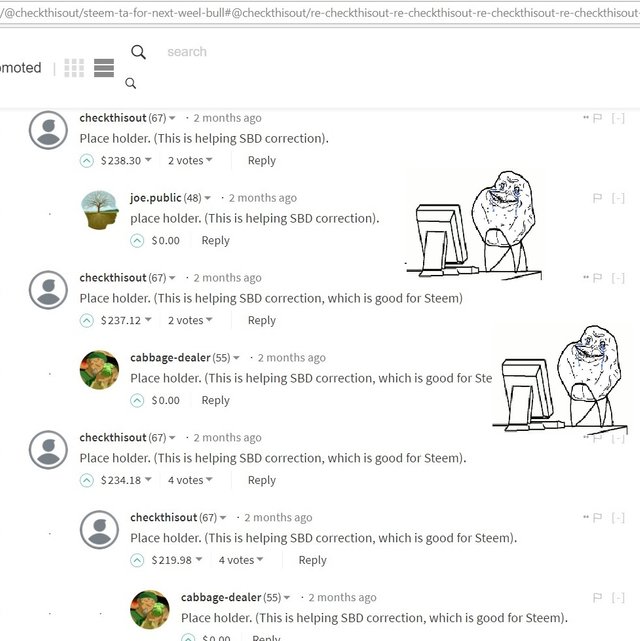Reply to joe.public's comment

pyautogui.click(x=215, y=240)
